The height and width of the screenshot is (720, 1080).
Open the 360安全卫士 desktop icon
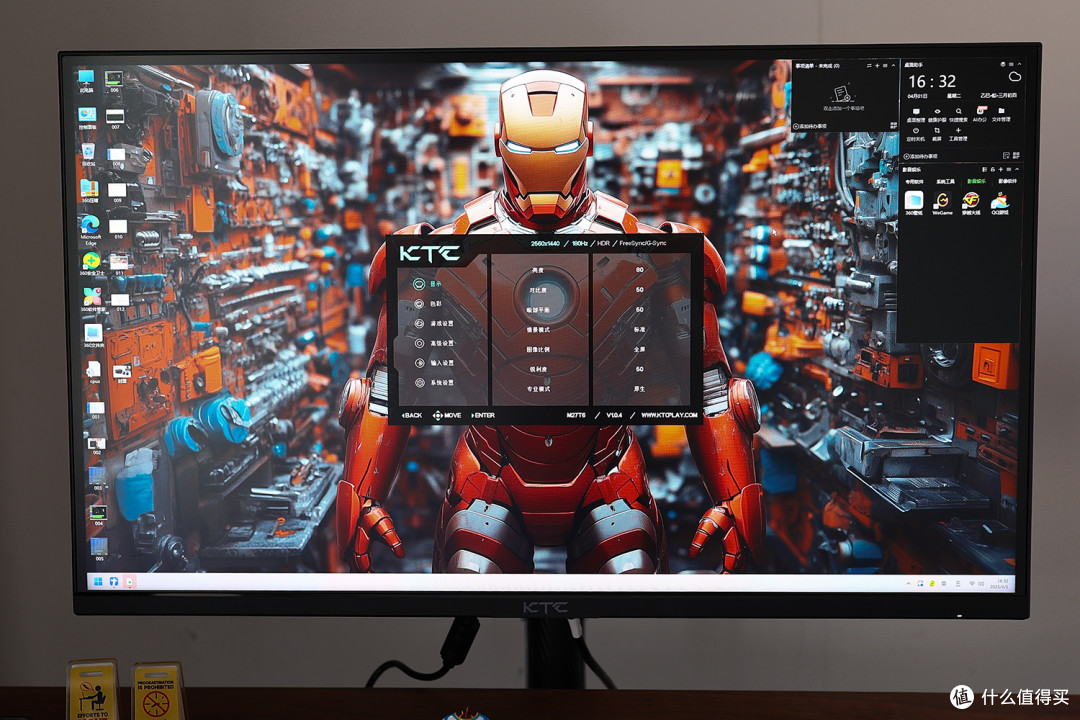coord(92,264)
